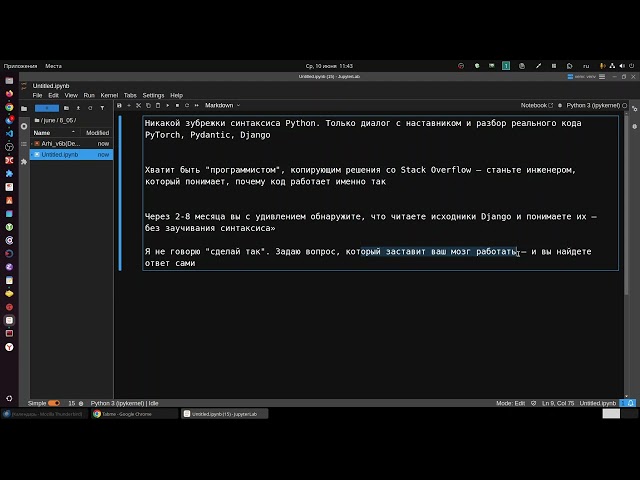
Task: Open the Приложения menu in the top panel
Action: pos(20,66)
